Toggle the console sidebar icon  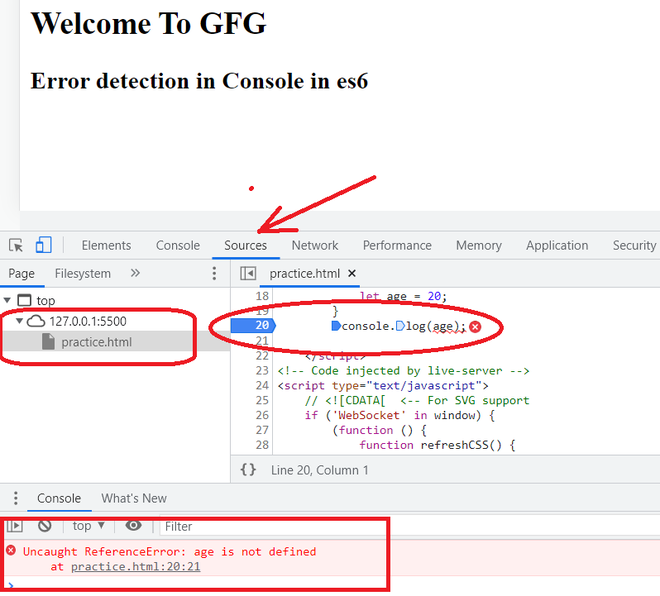point(14,526)
